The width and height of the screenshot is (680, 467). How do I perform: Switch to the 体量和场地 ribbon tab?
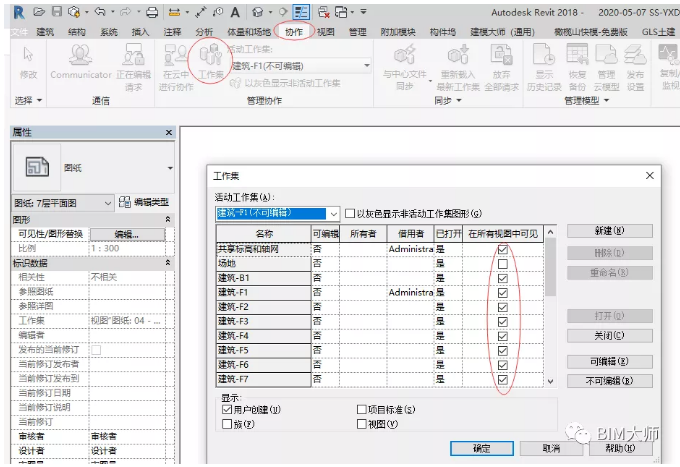click(x=249, y=32)
